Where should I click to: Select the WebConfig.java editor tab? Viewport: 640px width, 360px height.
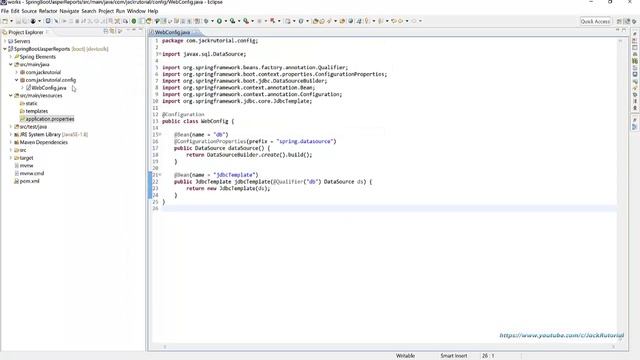click(x=172, y=32)
